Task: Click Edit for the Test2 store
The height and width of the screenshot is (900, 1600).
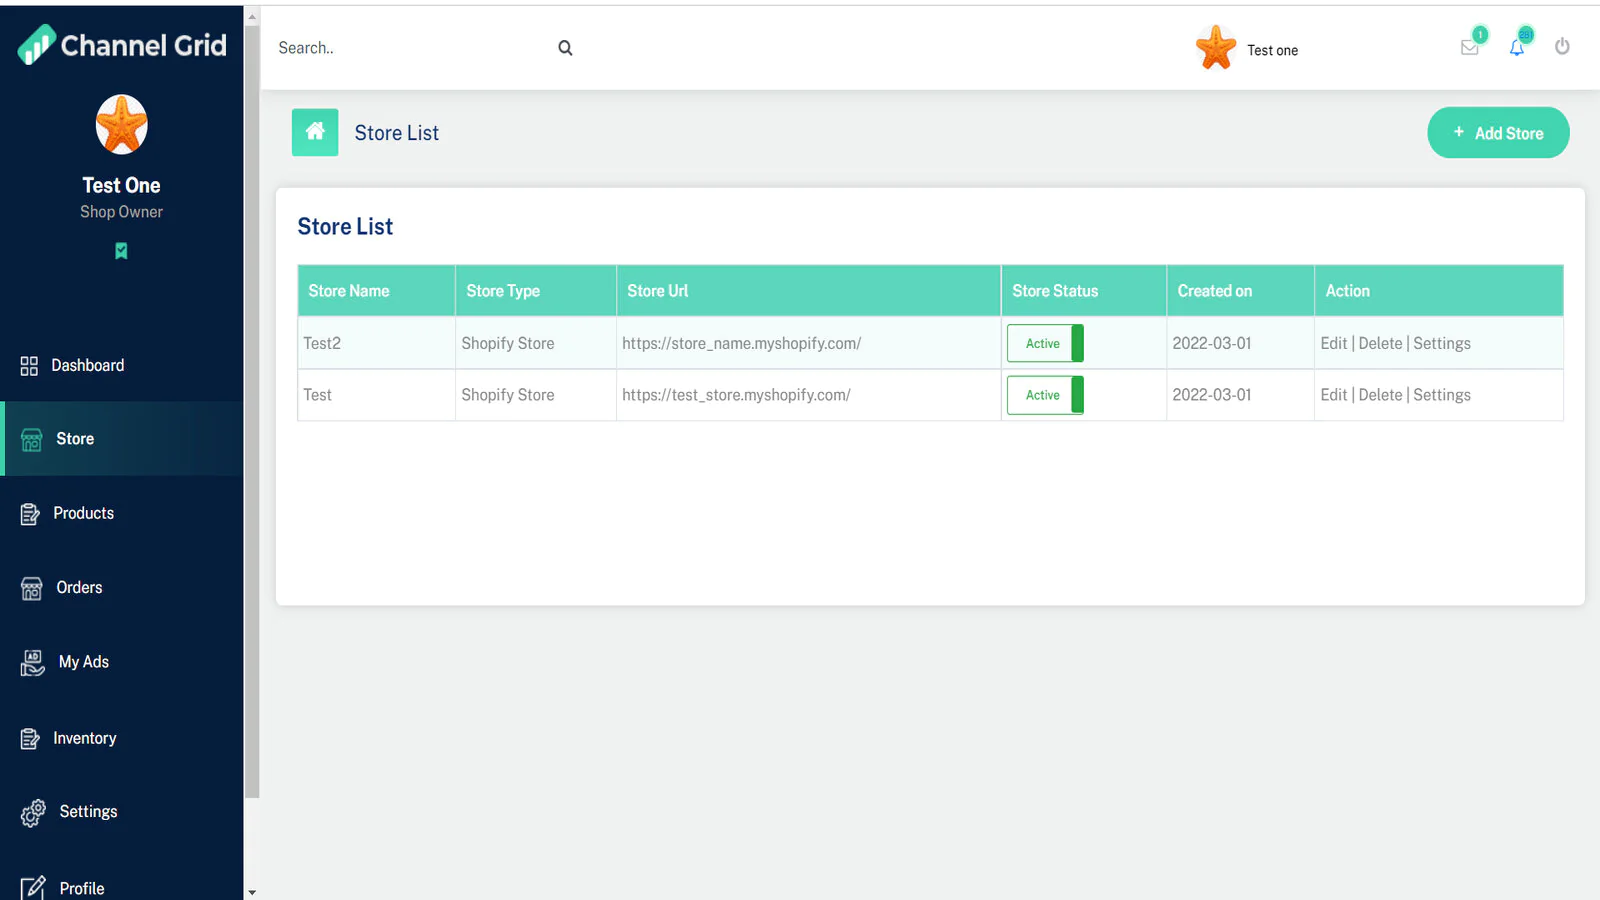Action: click(x=1333, y=343)
